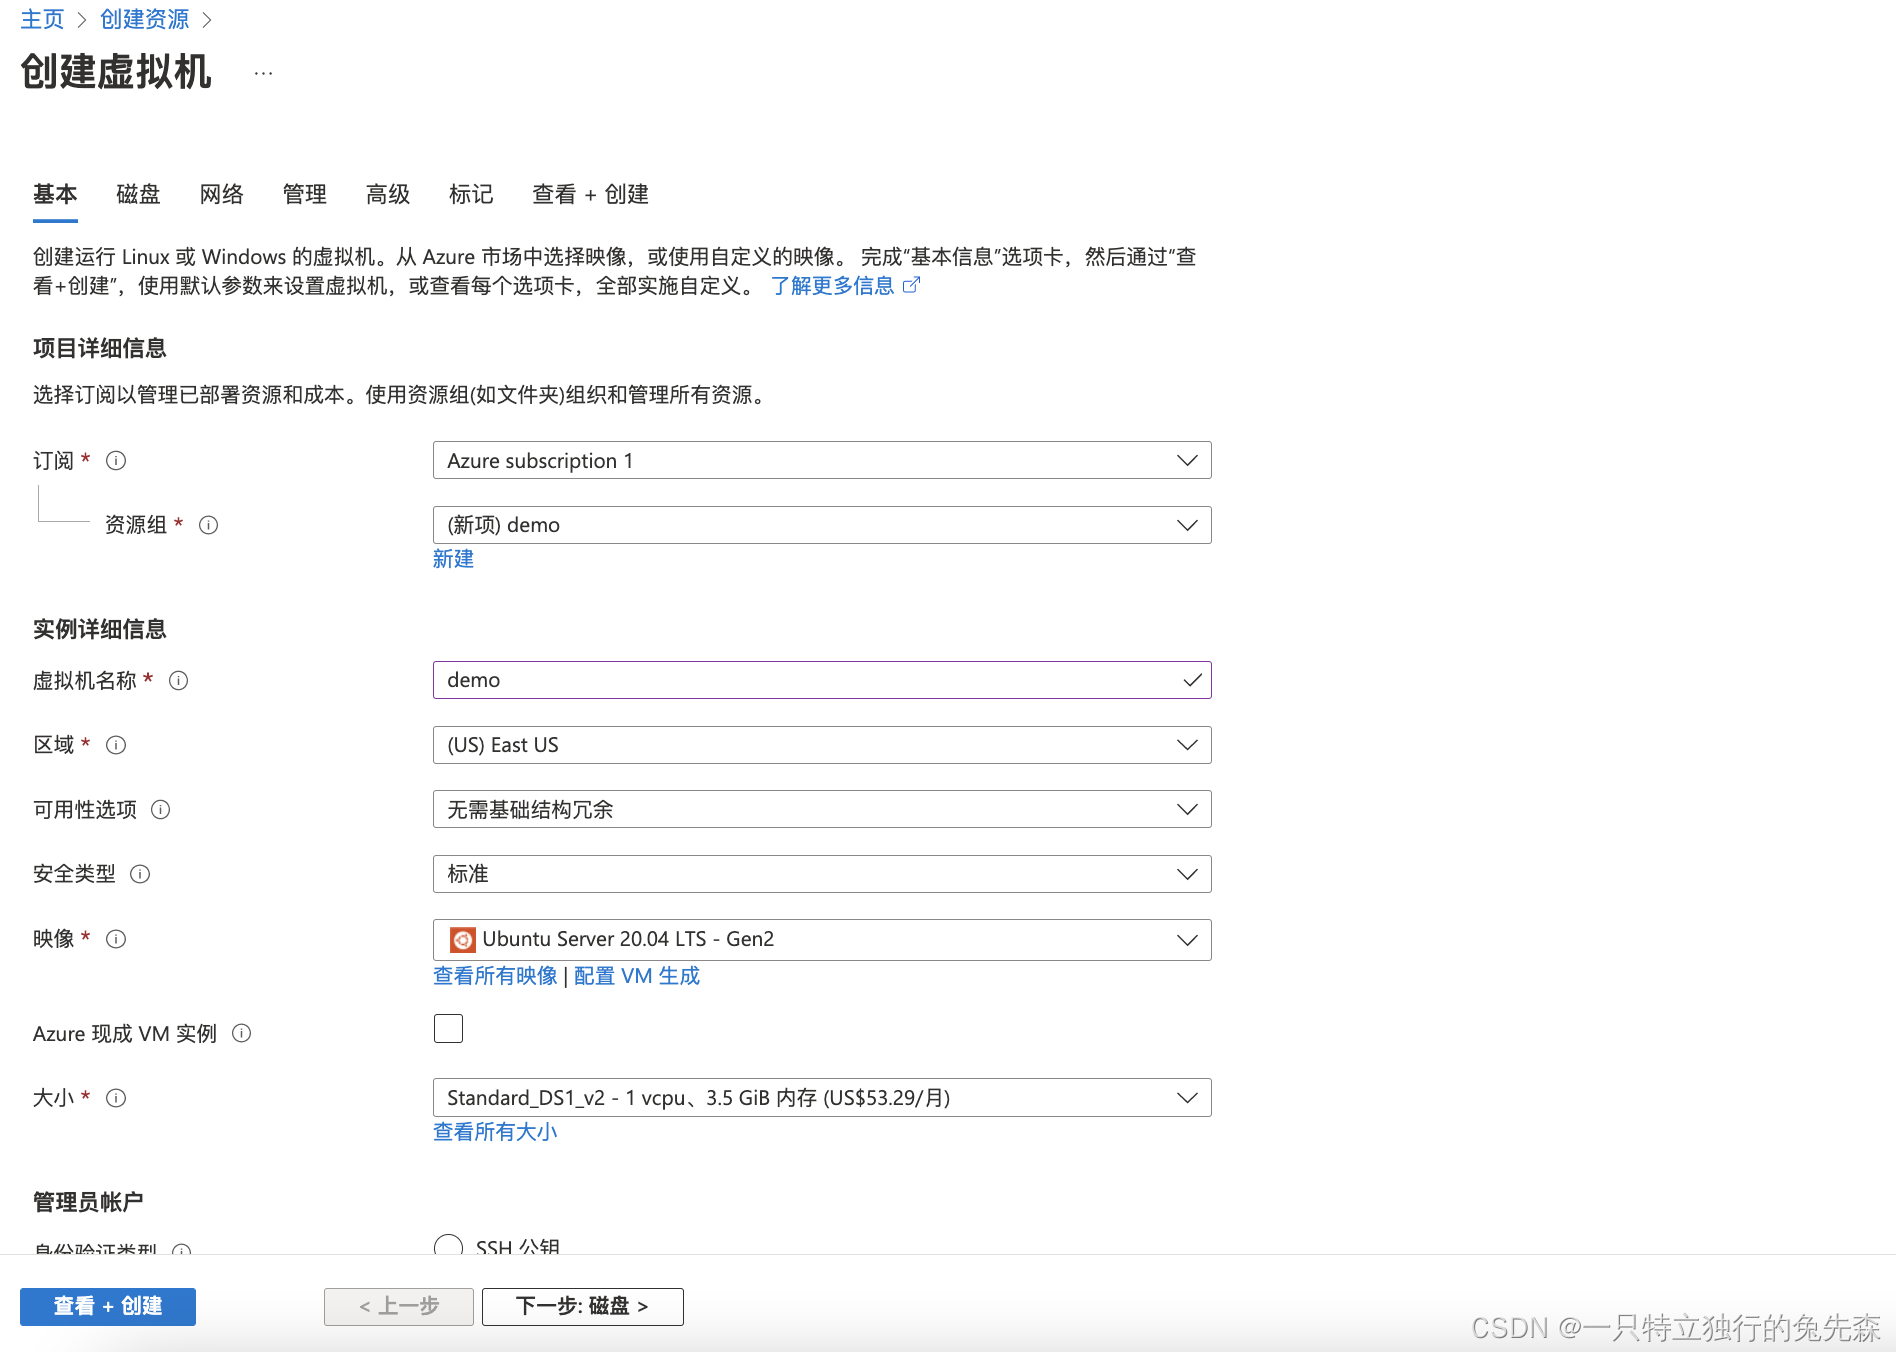Open the 订阅 dropdown Azure subscription 1
The image size is (1896, 1352).
click(822, 460)
